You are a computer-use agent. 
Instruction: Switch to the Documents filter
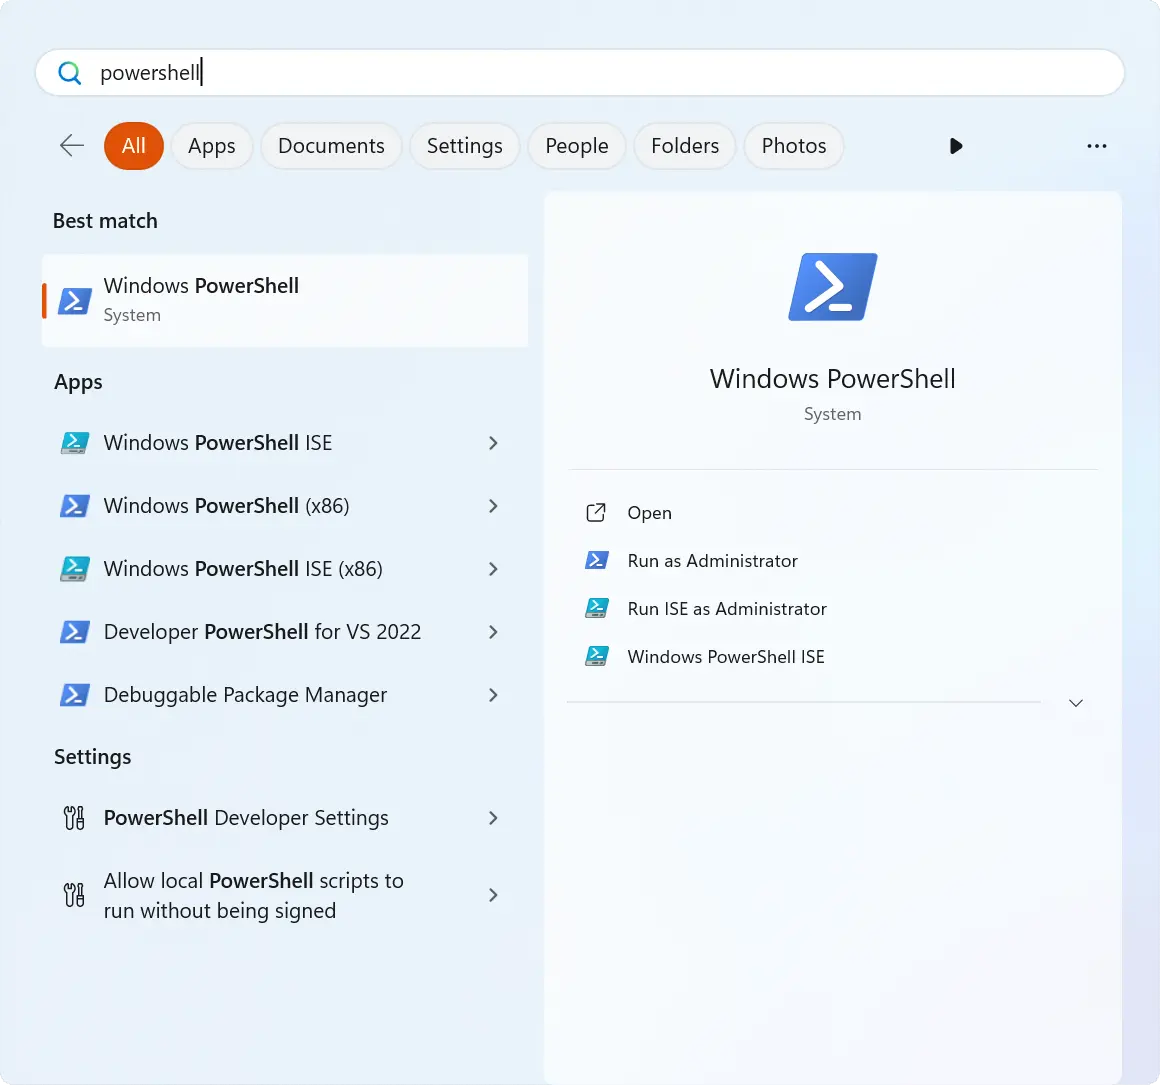331,146
